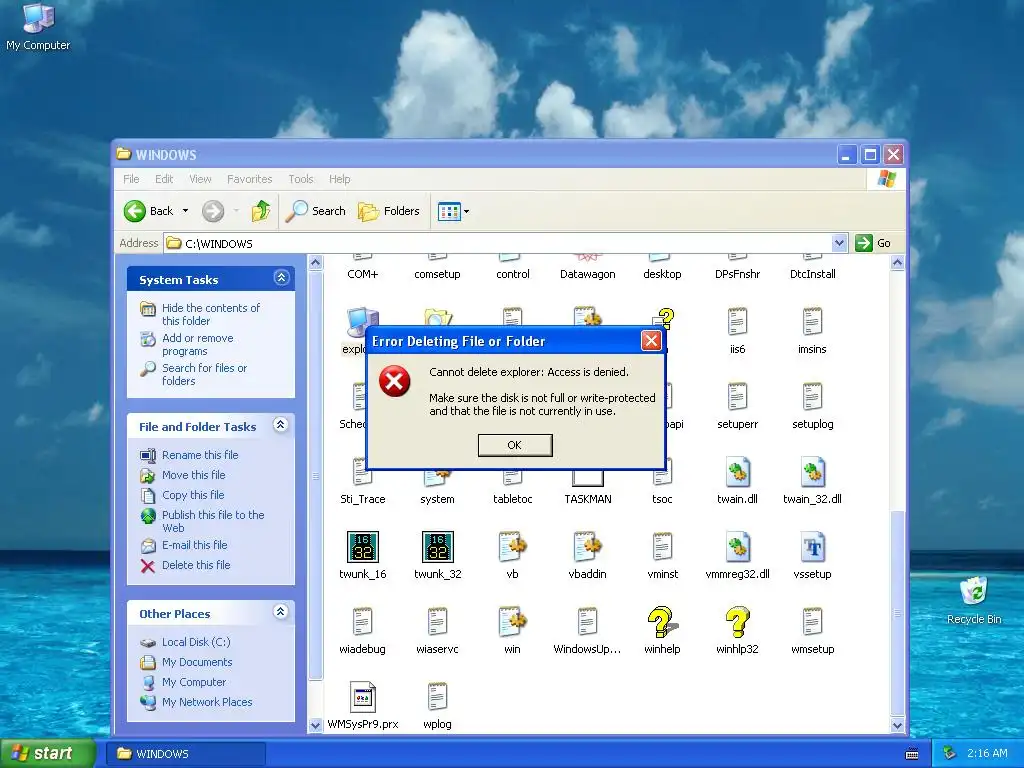Select the vssetup font file icon
Image resolution: width=1024 pixels, height=768 pixels.
click(x=812, y=547)
